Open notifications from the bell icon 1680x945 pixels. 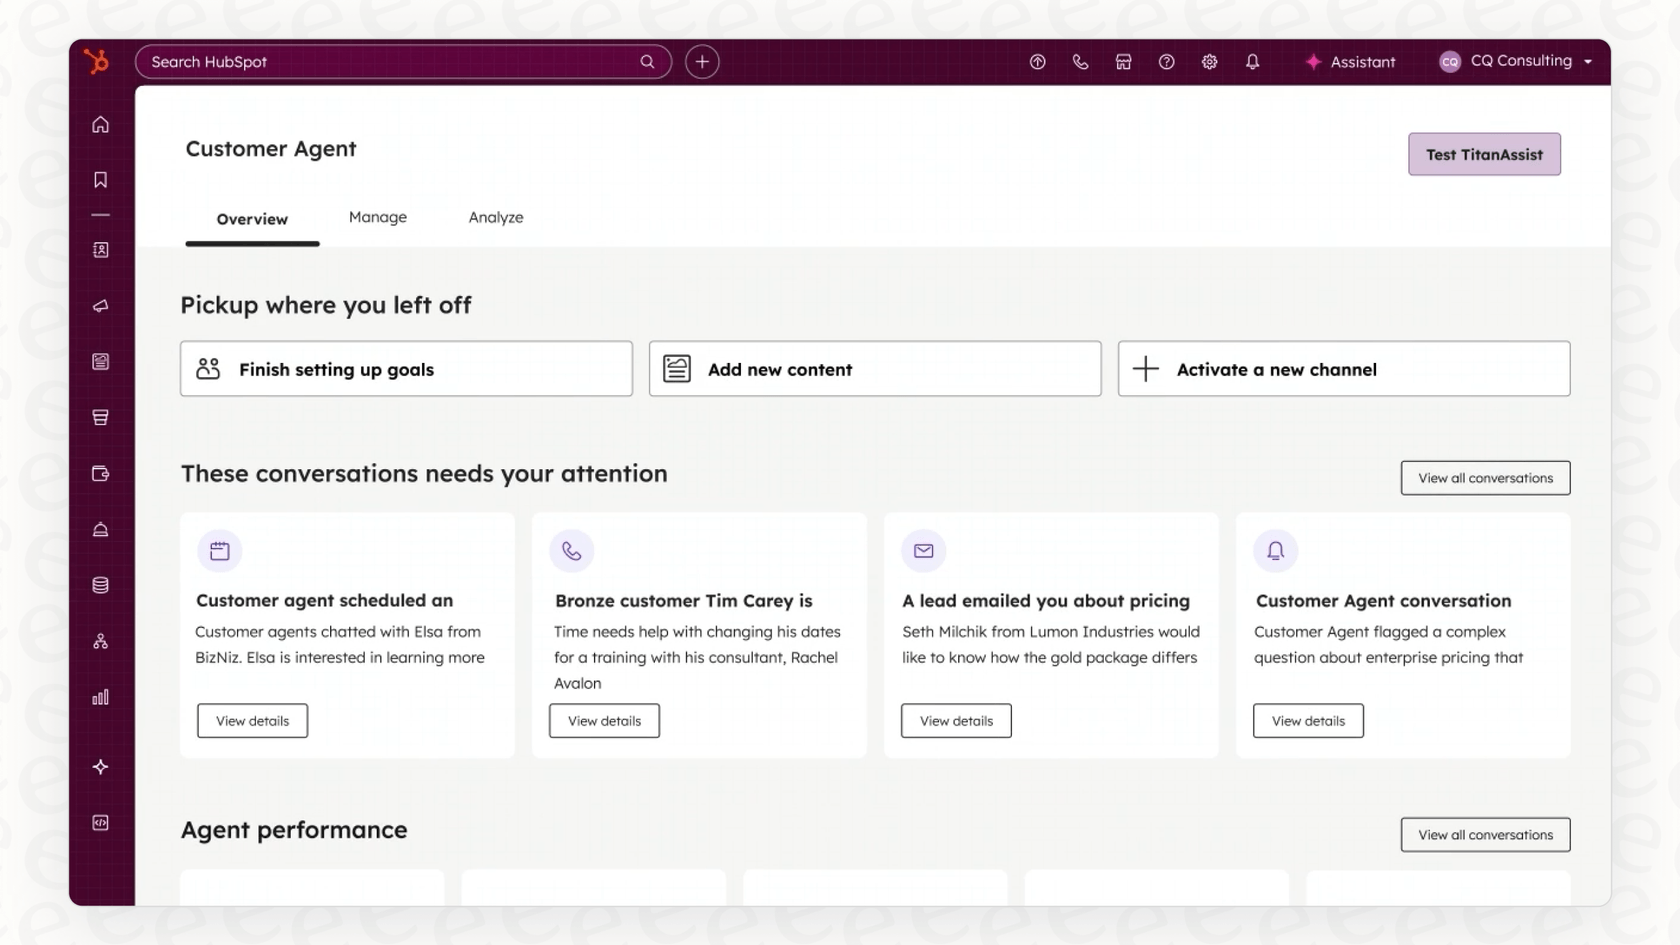click(x=1252, y=61)
